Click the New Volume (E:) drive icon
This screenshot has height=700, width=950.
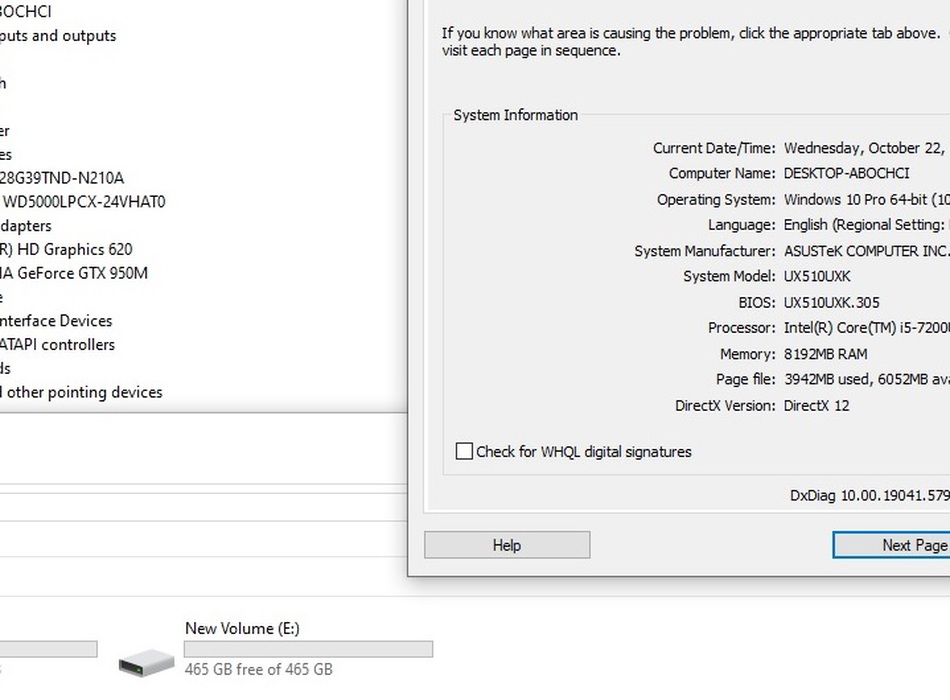click(x=146, y=660)
